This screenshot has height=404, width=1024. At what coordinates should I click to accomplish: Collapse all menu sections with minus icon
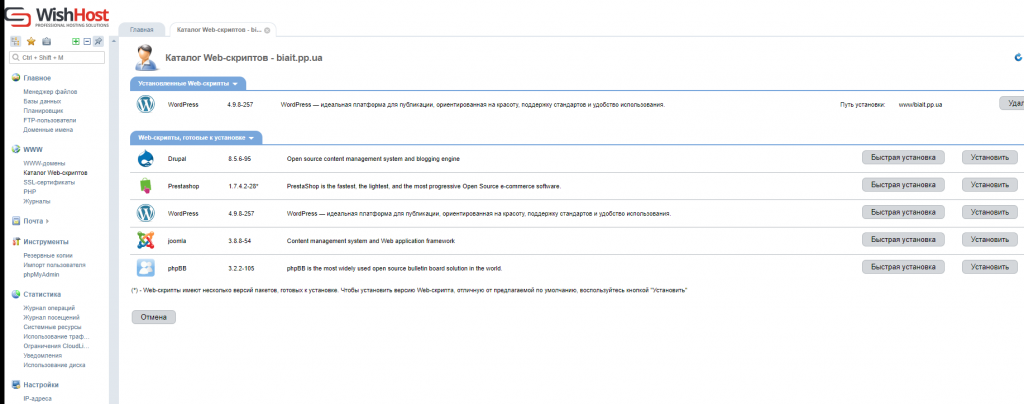(87, 42)
